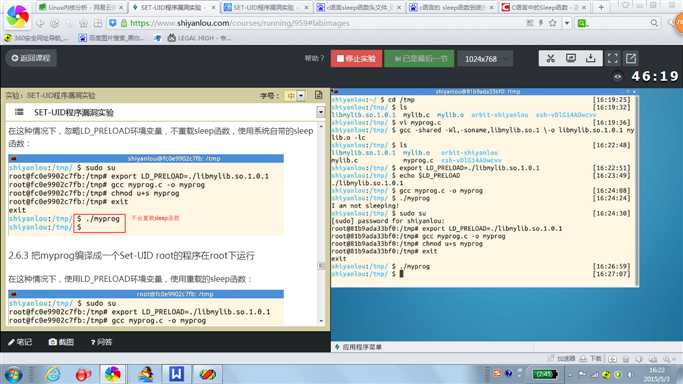This screenshot has height=384, width=683.
Task: Go back with the browser back arrow
Action: coord(40,23)
